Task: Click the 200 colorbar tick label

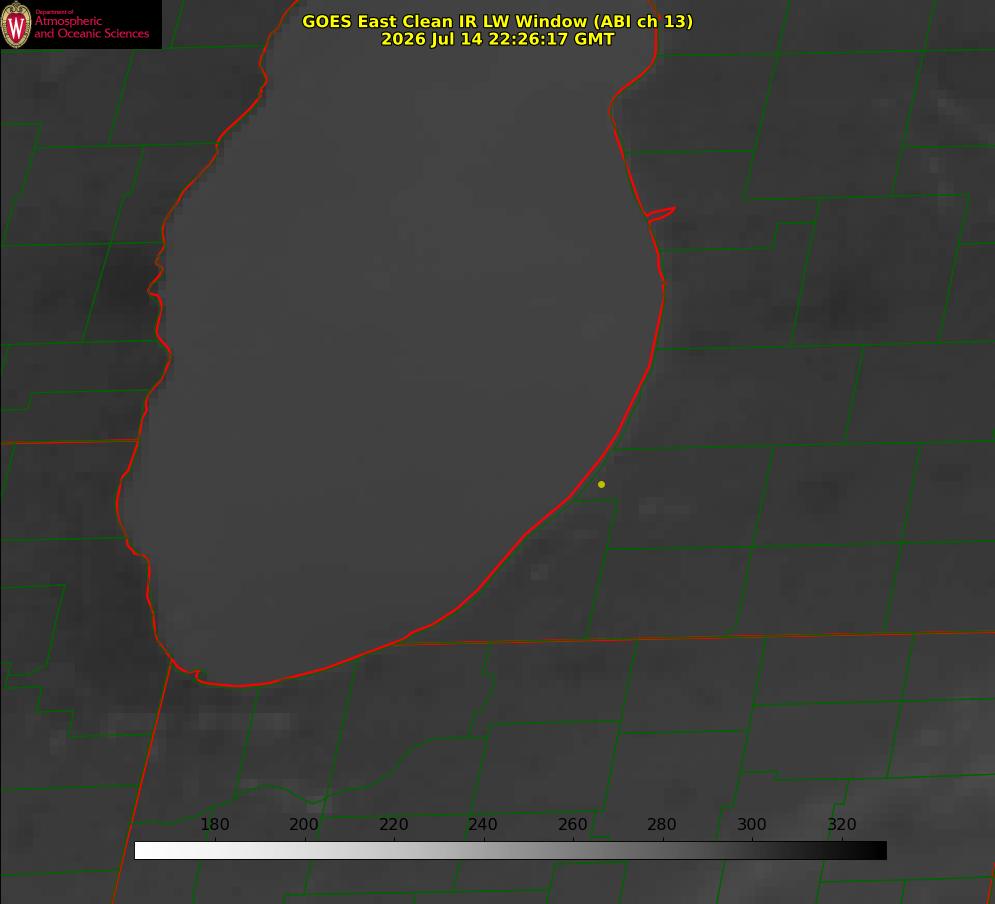Action: (x=303, y=824)
